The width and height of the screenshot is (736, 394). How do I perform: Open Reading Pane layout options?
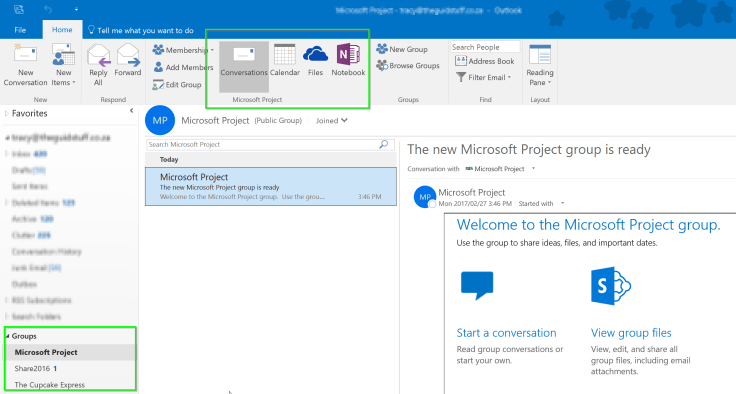pyautogui.click(x=540, y=65)
